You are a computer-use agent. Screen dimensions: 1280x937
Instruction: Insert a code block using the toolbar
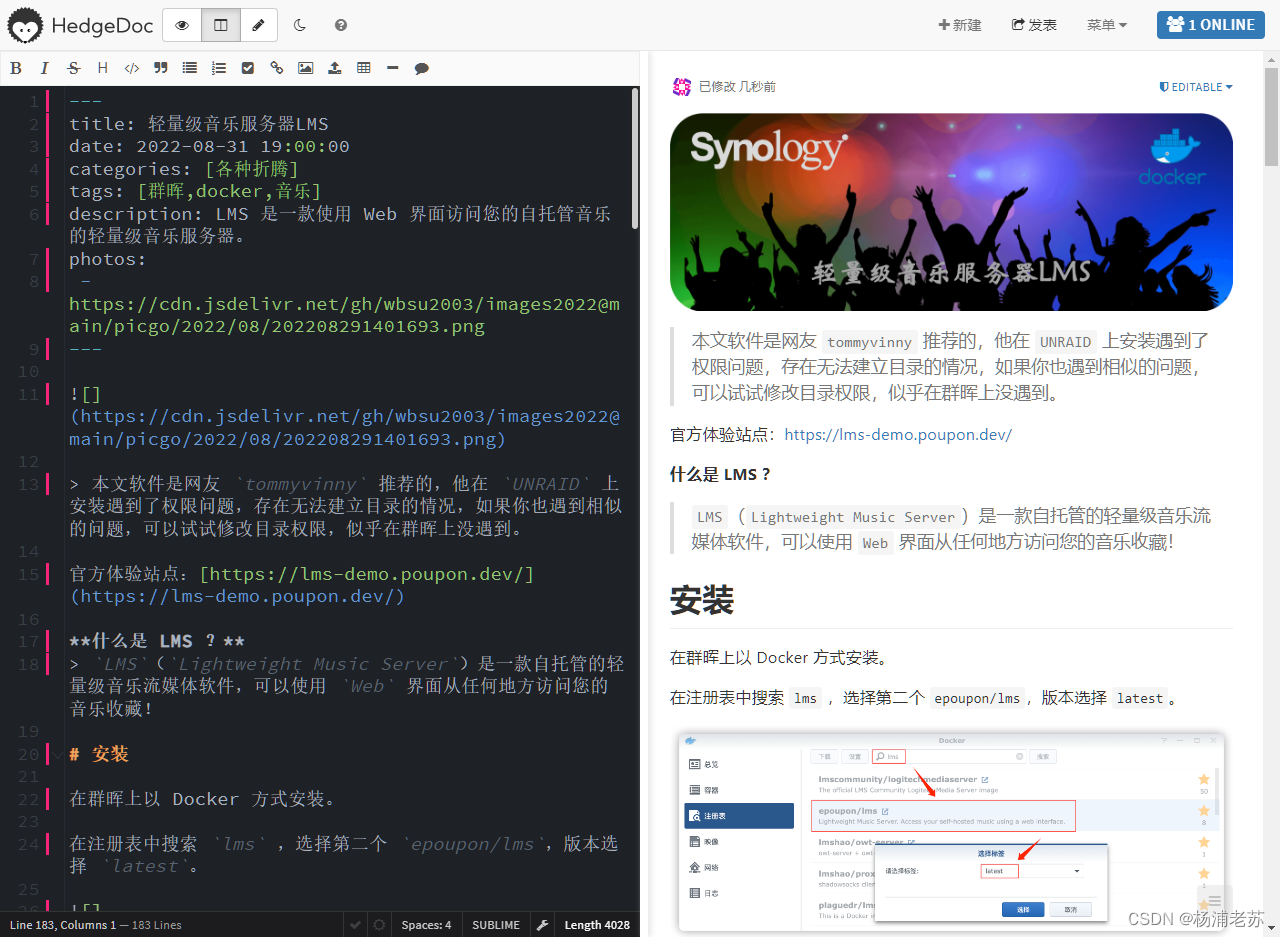[131, 68]
